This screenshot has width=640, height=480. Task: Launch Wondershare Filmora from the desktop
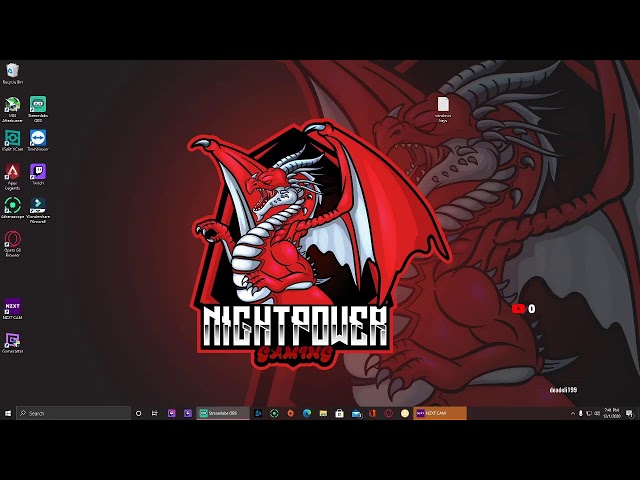tap(38, 210)
